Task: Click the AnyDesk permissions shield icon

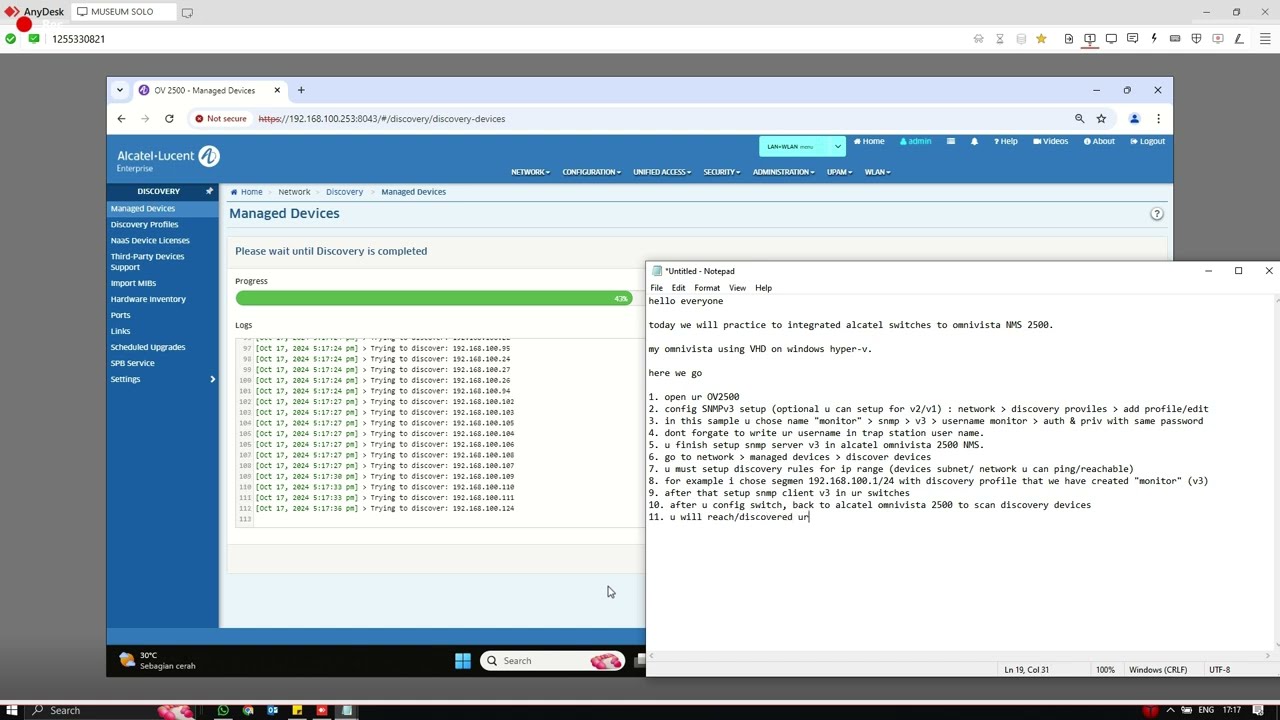Action: pos(1197,39)
